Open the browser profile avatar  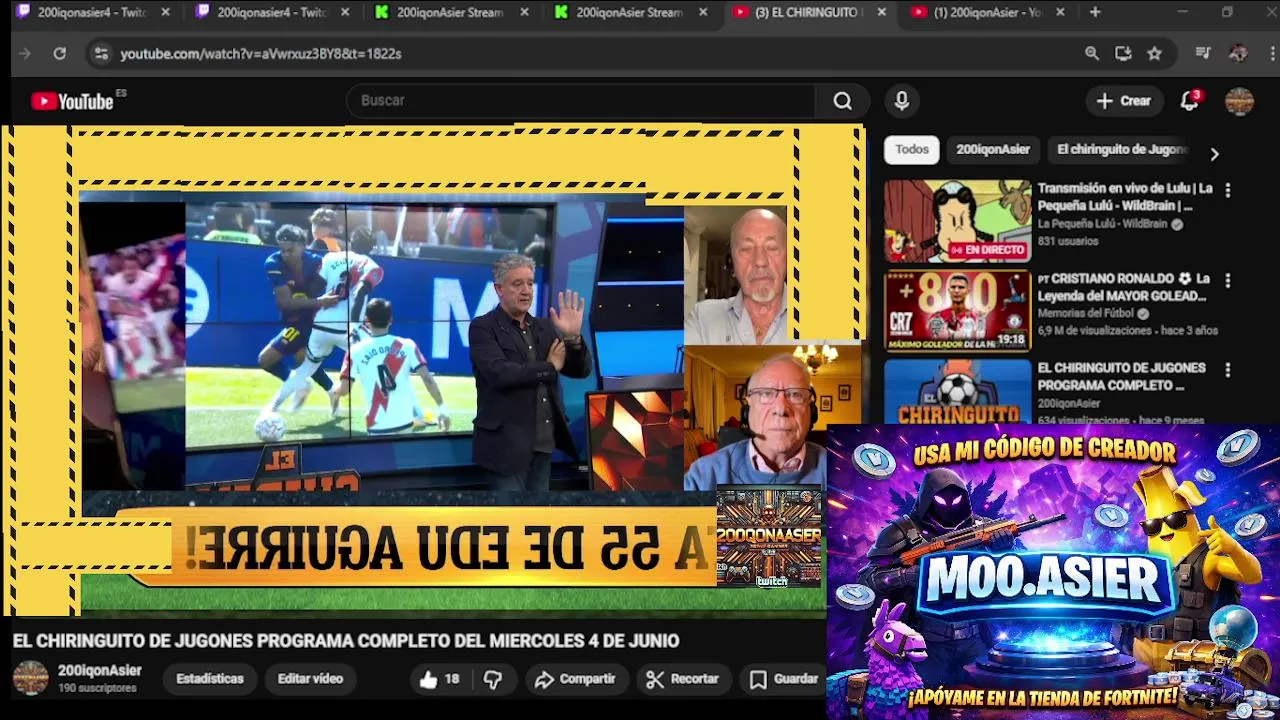1238,53
